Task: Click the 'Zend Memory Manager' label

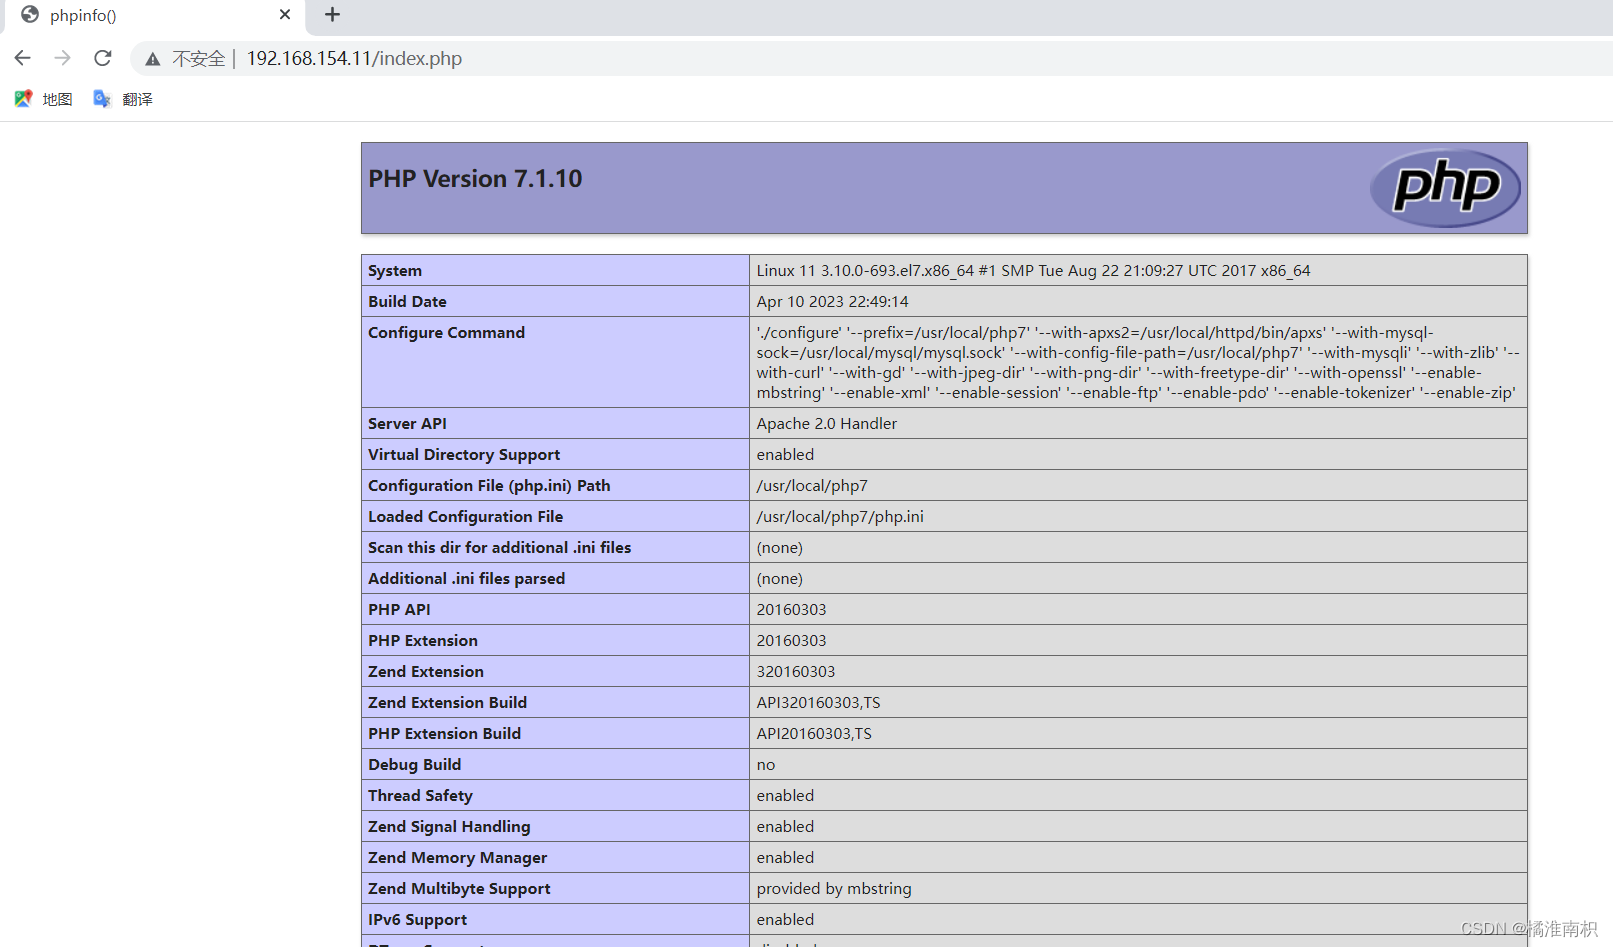Action: point(457,858)
